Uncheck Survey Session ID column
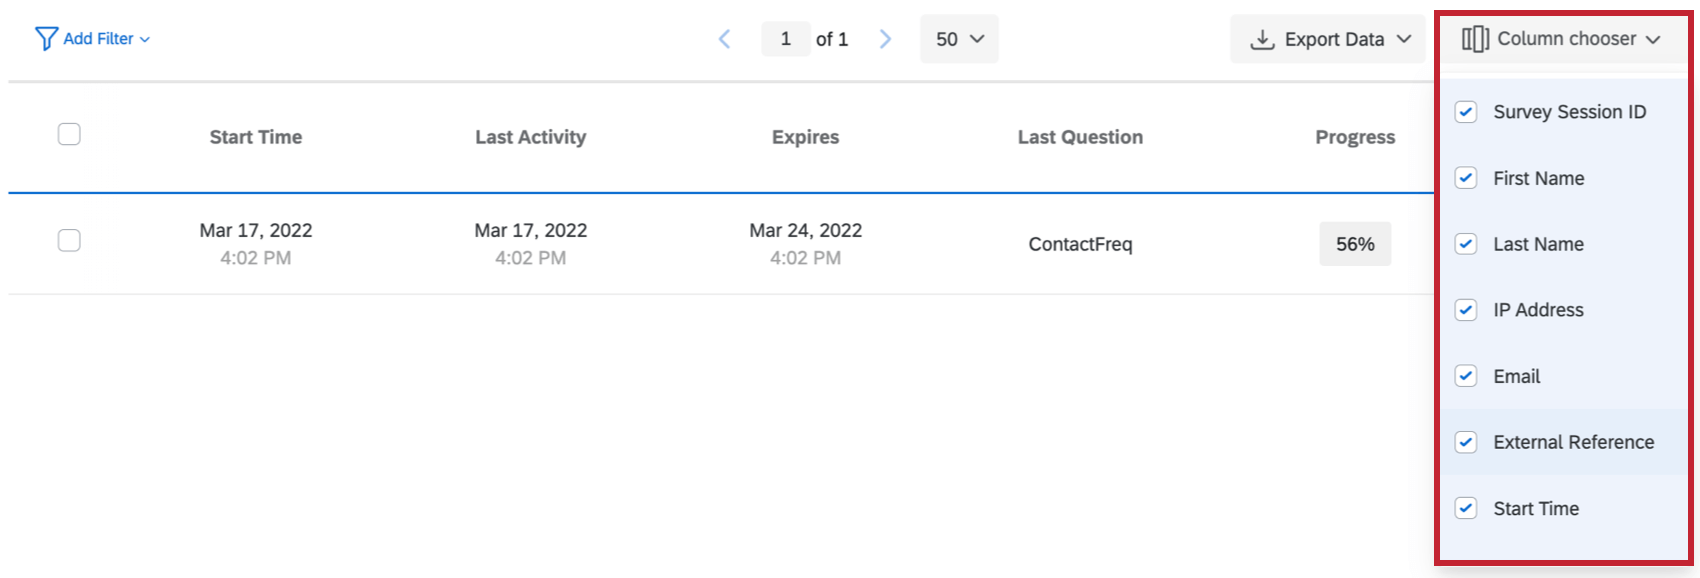1700x578 pixels. click(1466, 112)
